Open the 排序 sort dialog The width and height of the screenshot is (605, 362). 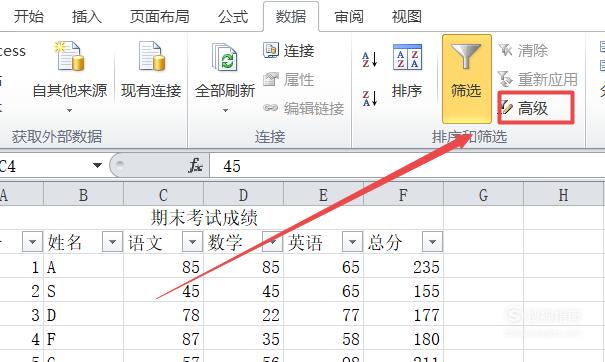pos(407,71)
